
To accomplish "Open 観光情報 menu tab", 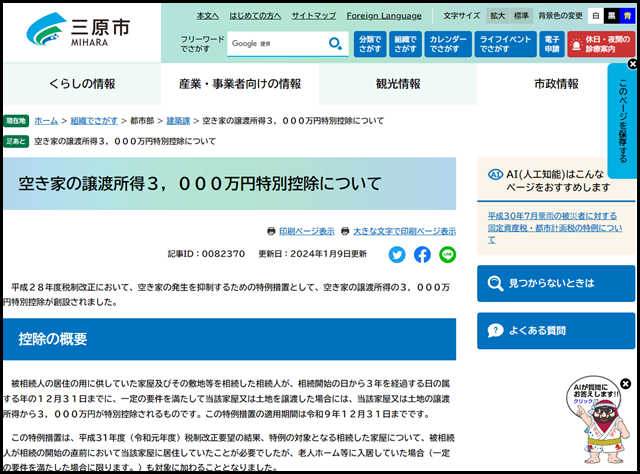I will point(398,84).
